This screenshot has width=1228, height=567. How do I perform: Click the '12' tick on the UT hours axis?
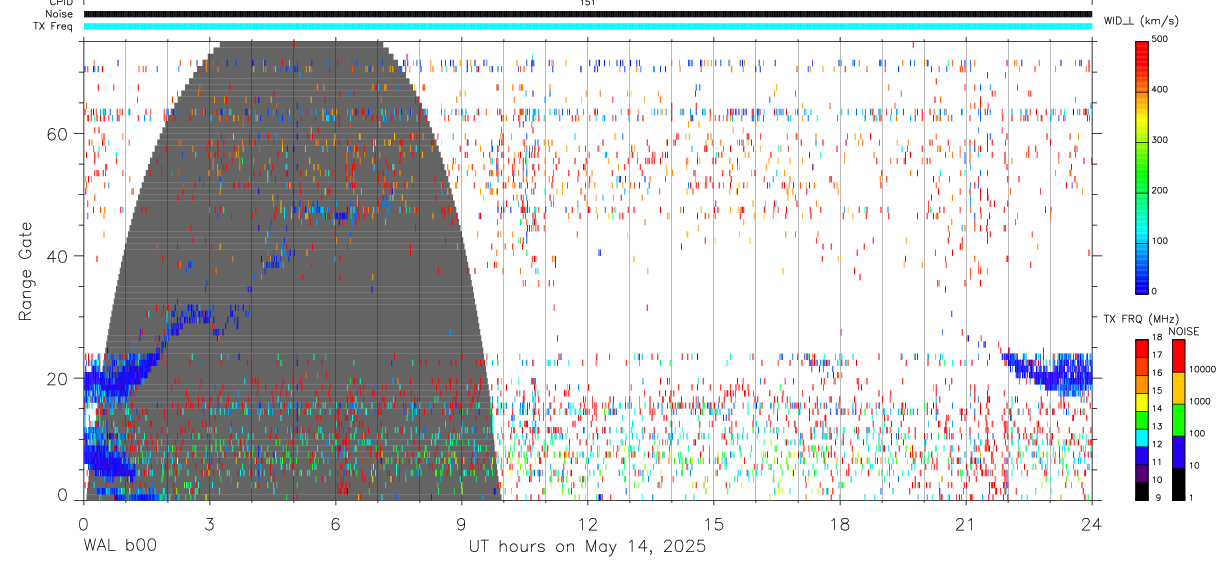(x=588, y=524)
